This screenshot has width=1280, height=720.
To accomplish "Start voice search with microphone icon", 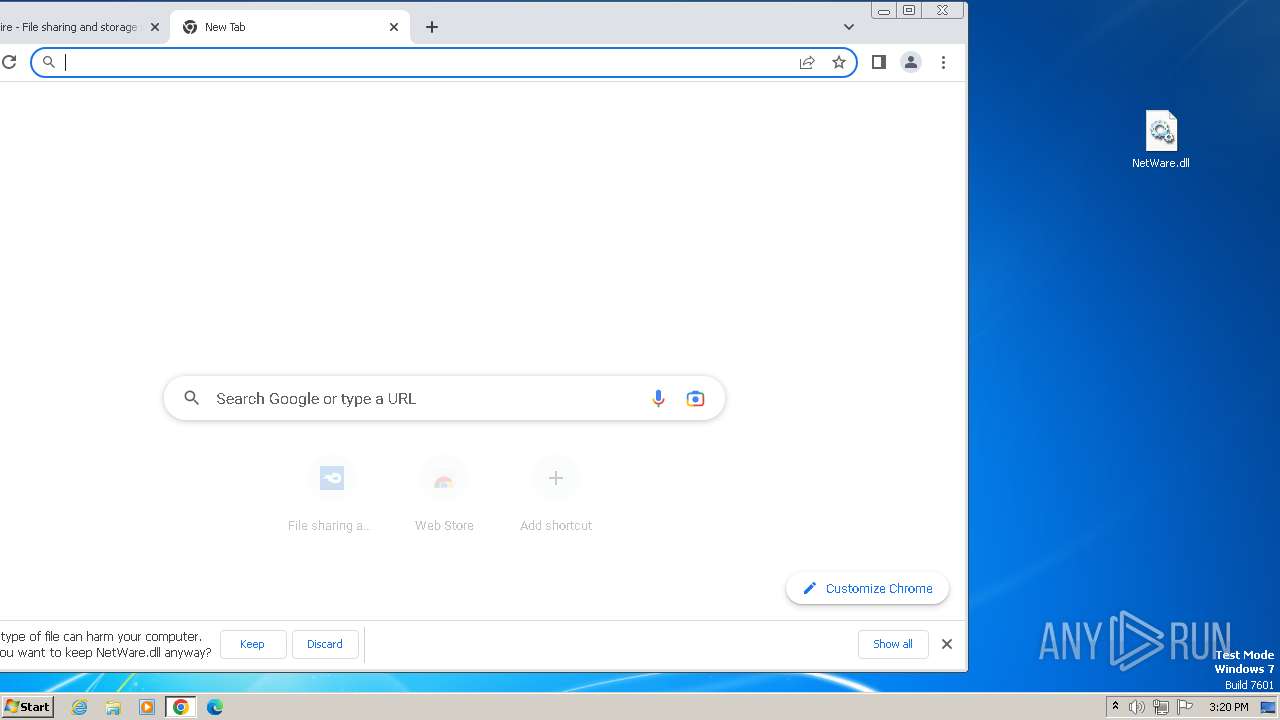I will [x=658, y=398].
